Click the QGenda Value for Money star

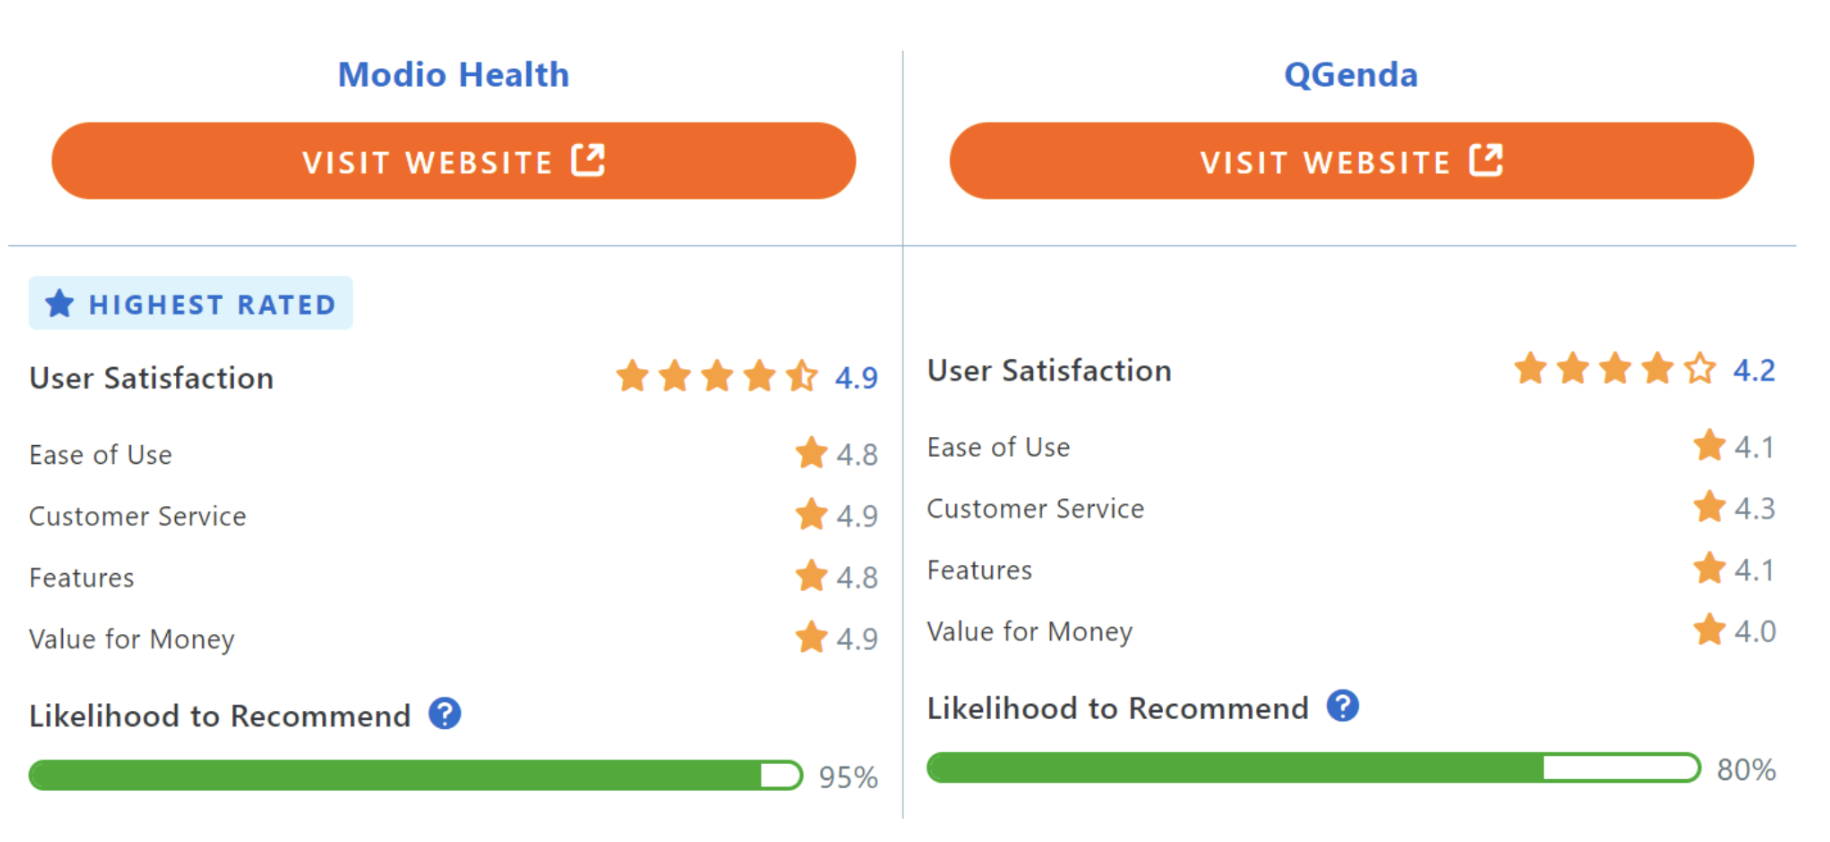tap(1709, 630)
